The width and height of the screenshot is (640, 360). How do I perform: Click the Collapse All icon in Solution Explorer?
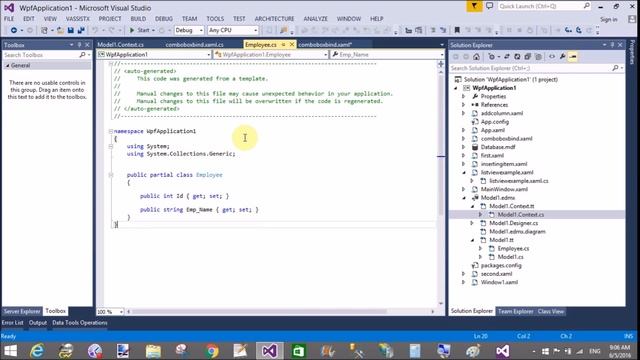pyautogui.click(x=527, y=57)
